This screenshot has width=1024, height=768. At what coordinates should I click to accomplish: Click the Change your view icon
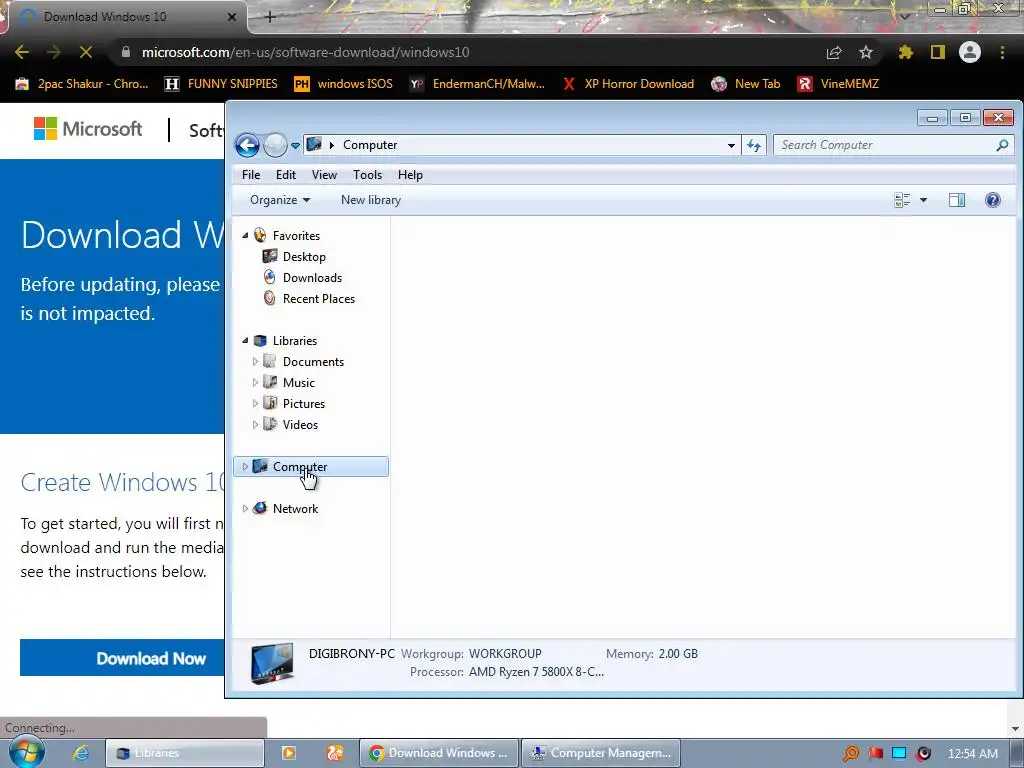902,200
